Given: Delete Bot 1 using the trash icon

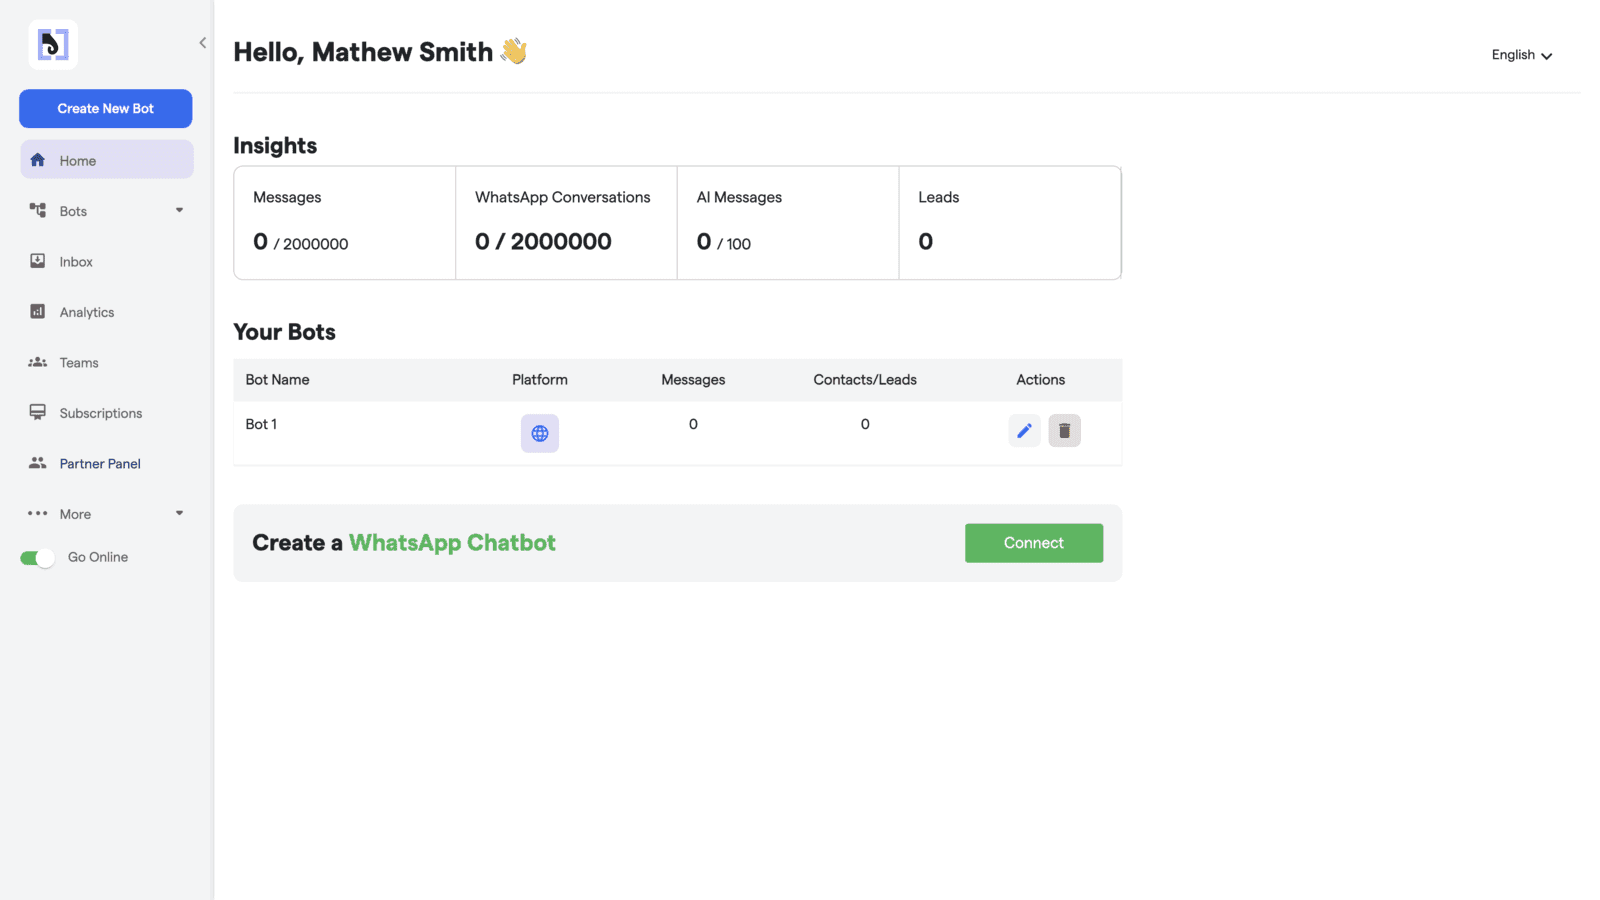Looking at the screenshot, I should click(1064, 431).
